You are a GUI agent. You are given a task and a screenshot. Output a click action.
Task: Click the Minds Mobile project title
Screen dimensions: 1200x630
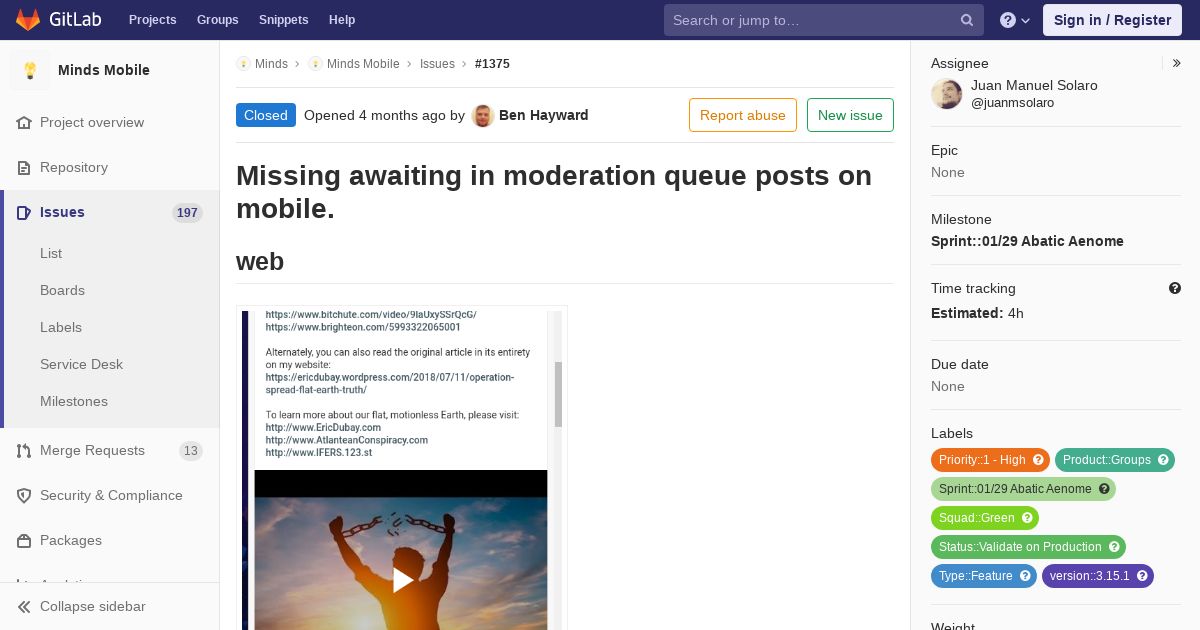104,70
